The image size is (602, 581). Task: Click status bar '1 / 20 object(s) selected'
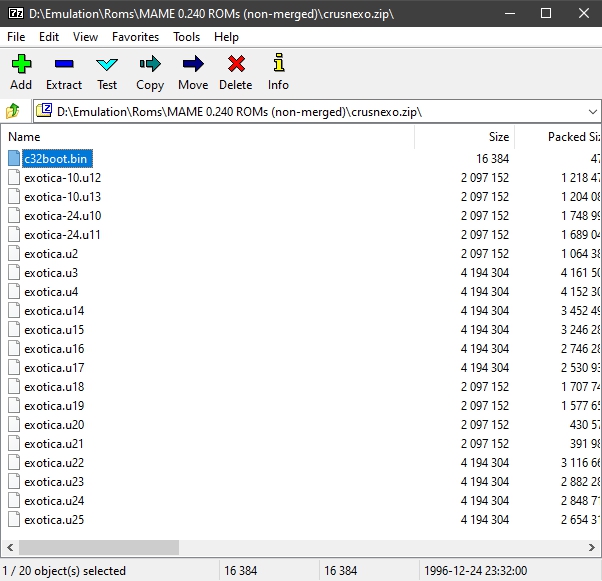pos(64,571)
